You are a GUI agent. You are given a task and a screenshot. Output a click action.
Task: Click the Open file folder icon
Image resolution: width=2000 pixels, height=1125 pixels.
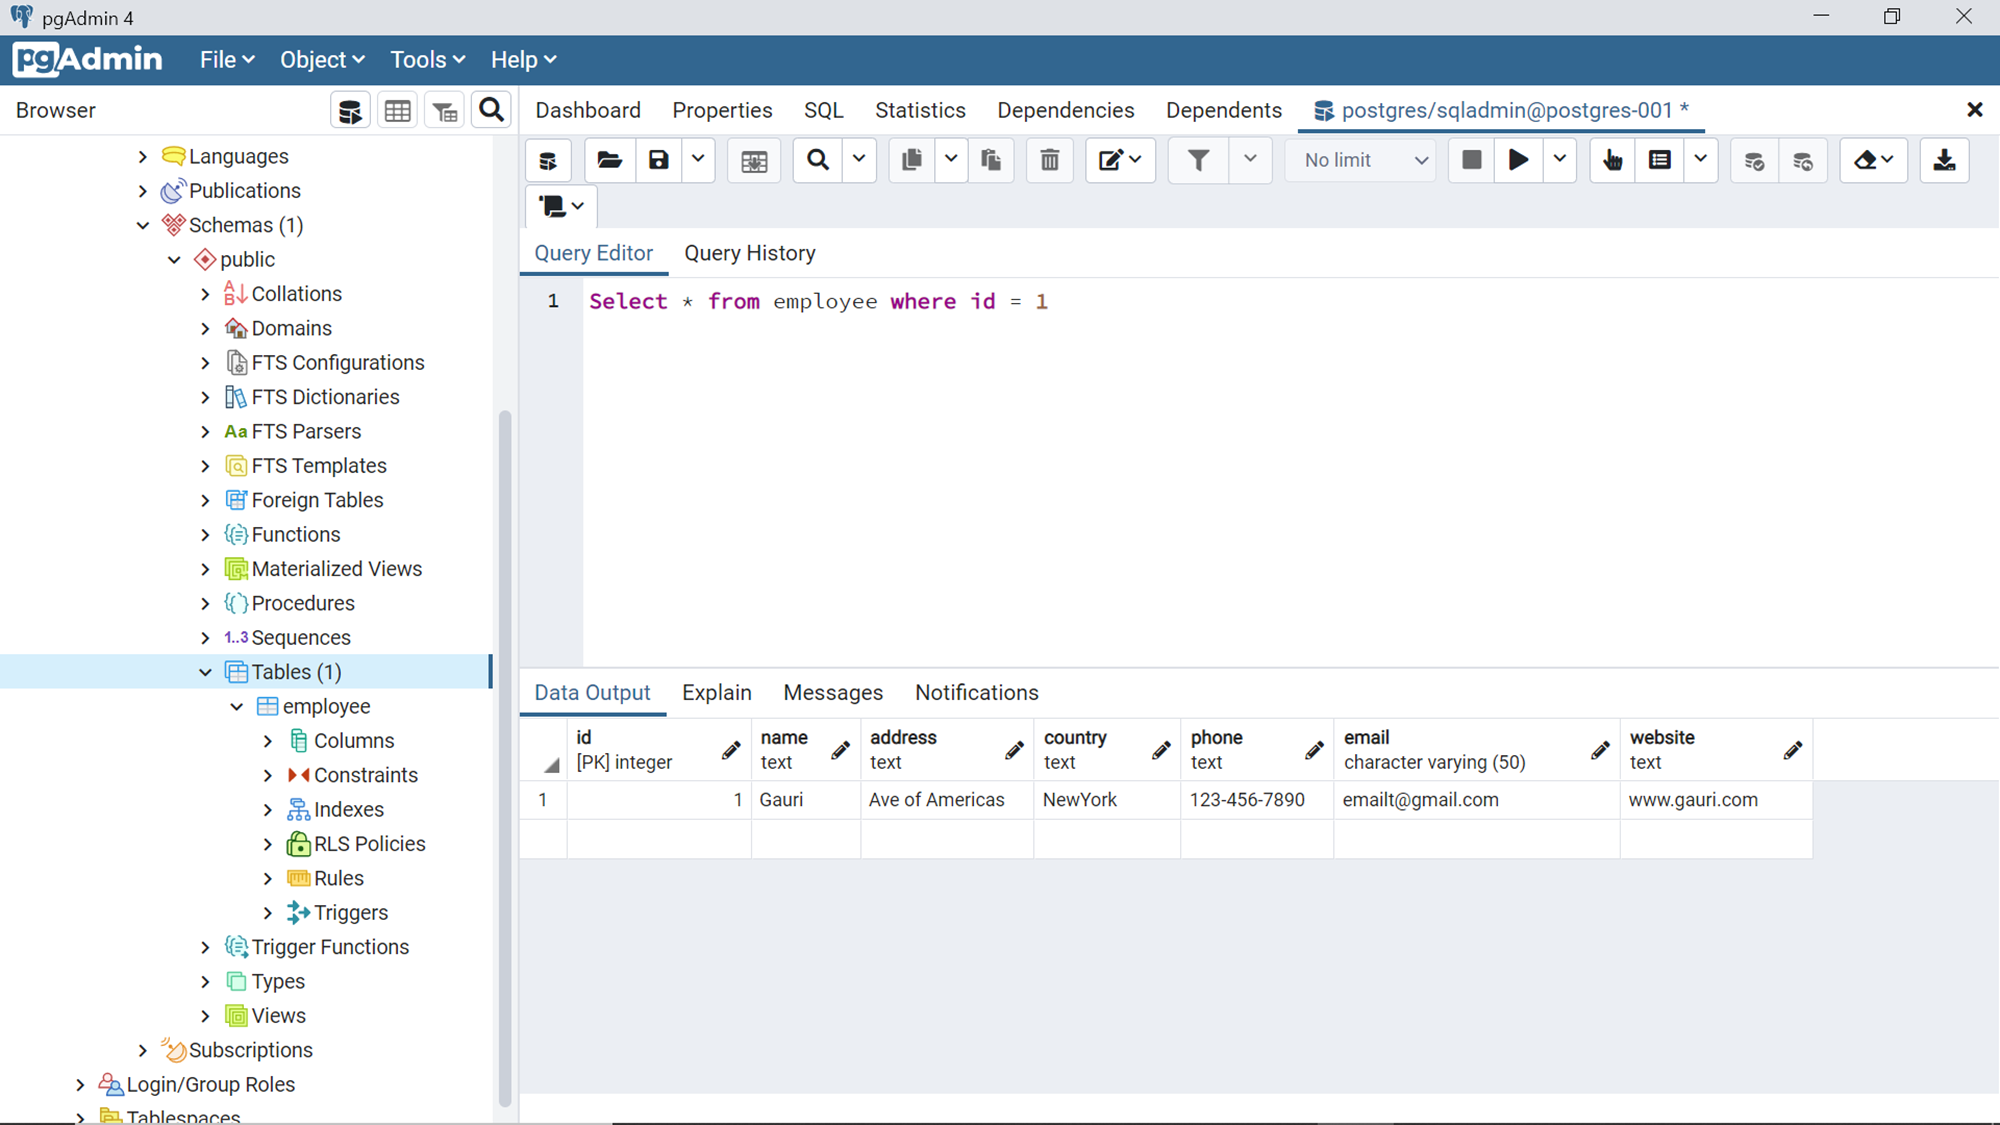(x=609, y=160)
